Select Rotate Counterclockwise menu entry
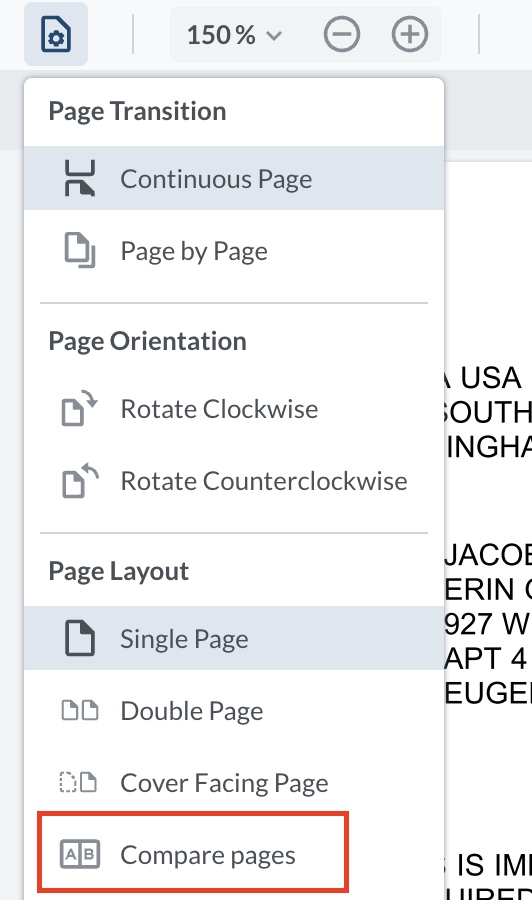Viewport: 532px width, 900px height. 234,480
